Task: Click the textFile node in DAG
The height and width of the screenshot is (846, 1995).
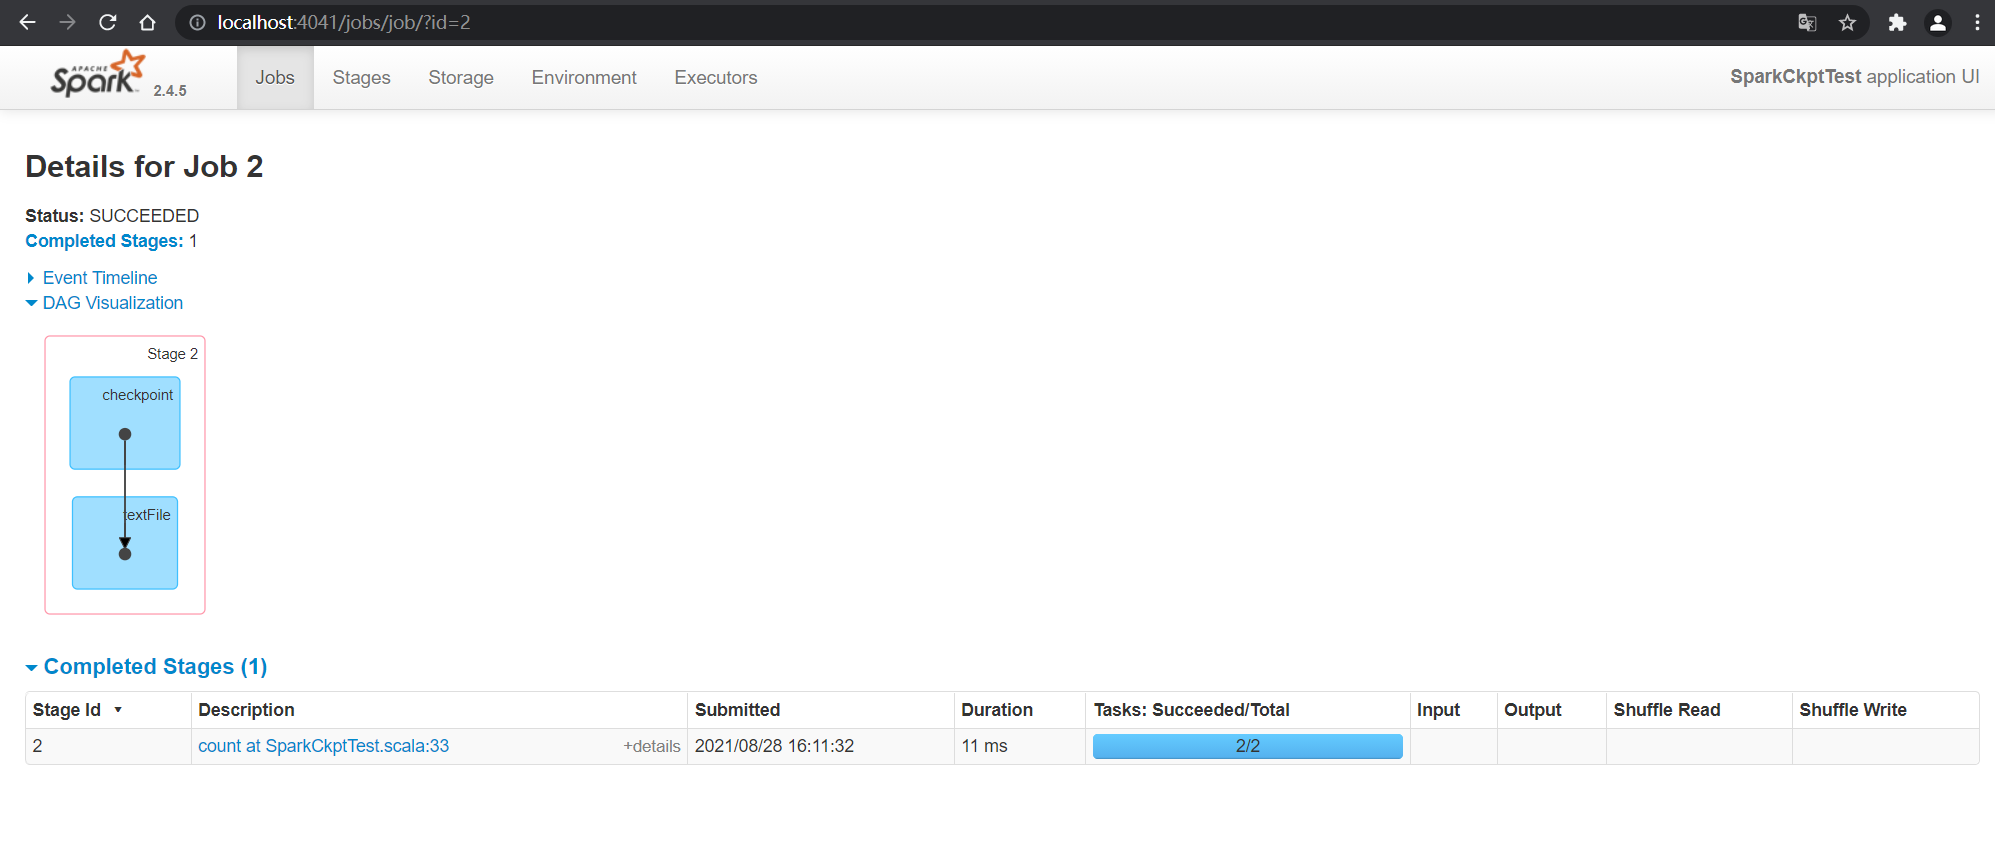Action: (x=125, y=543)
